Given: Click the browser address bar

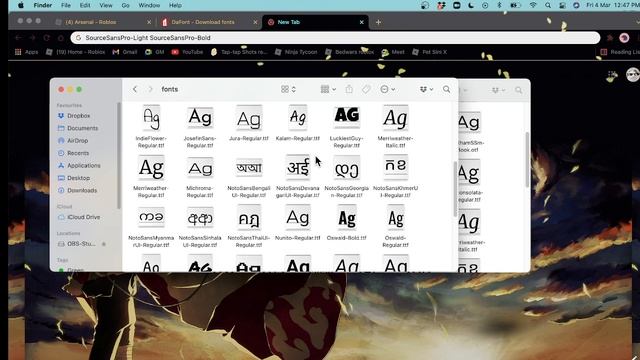Looking at the screenshot, I should click(335, 38).
